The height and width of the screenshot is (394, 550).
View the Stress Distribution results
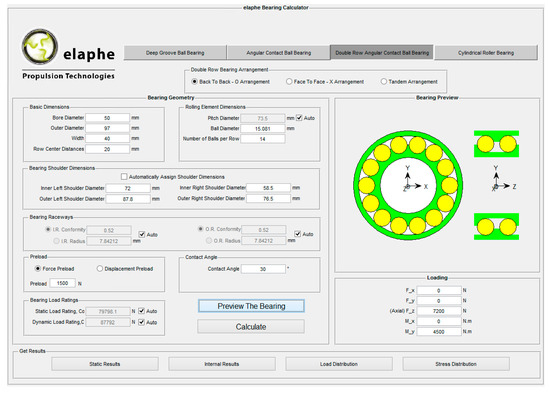(456, 364)
